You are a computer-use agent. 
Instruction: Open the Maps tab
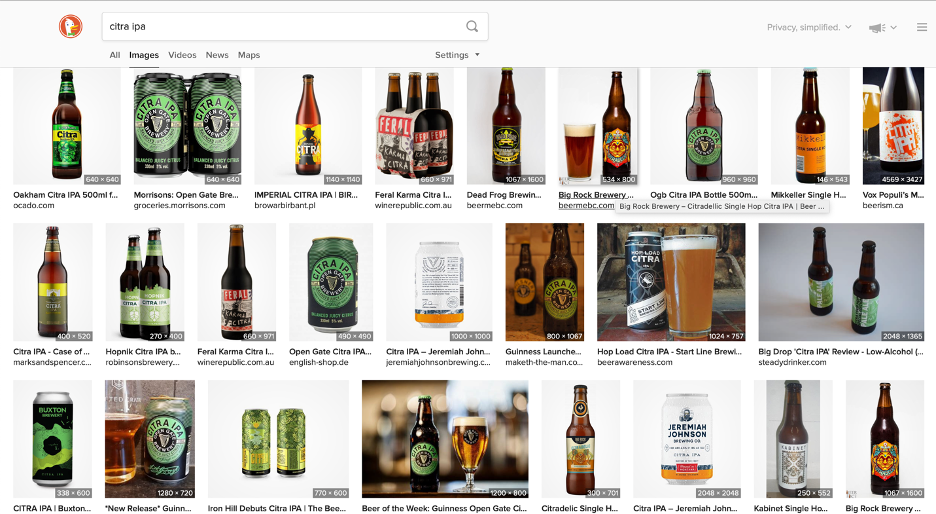click(249, 55)
